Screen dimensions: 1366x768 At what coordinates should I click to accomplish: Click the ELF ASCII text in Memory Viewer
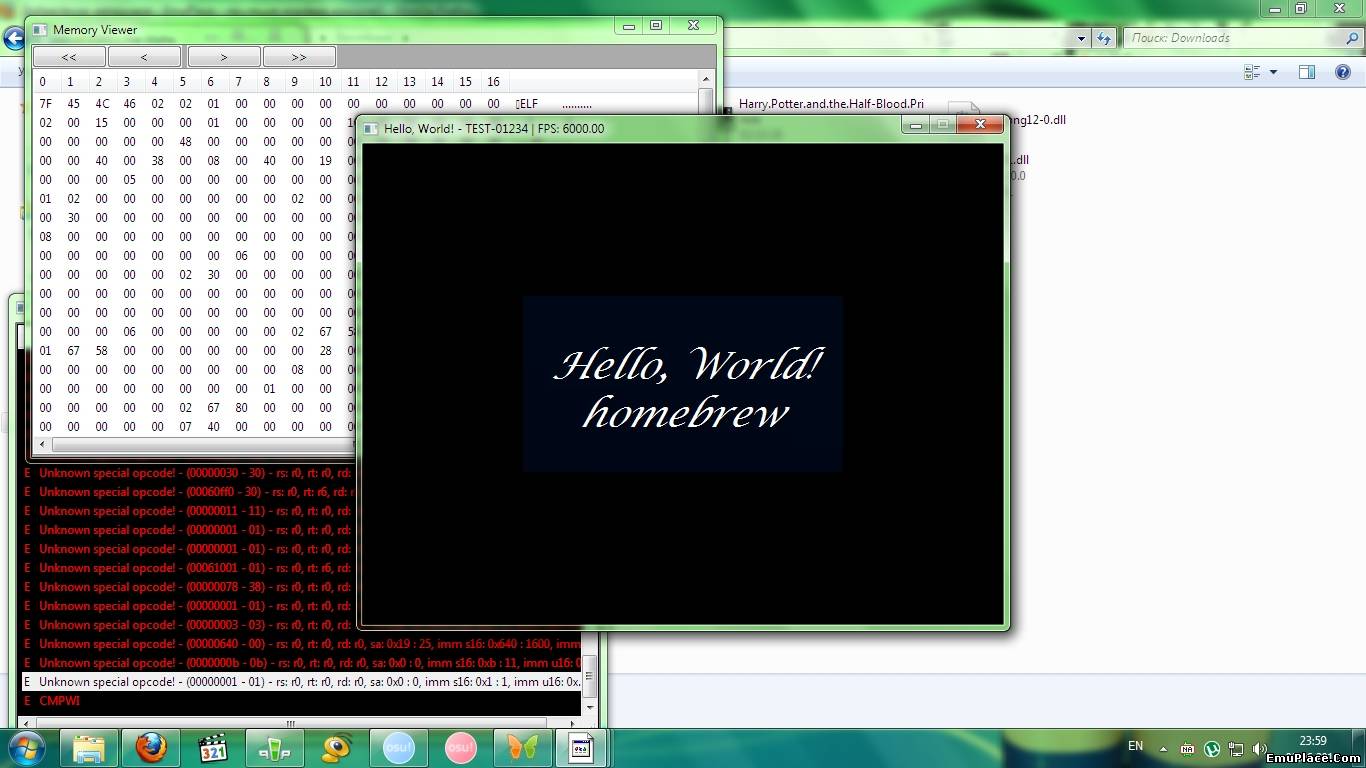coord(528,104)
